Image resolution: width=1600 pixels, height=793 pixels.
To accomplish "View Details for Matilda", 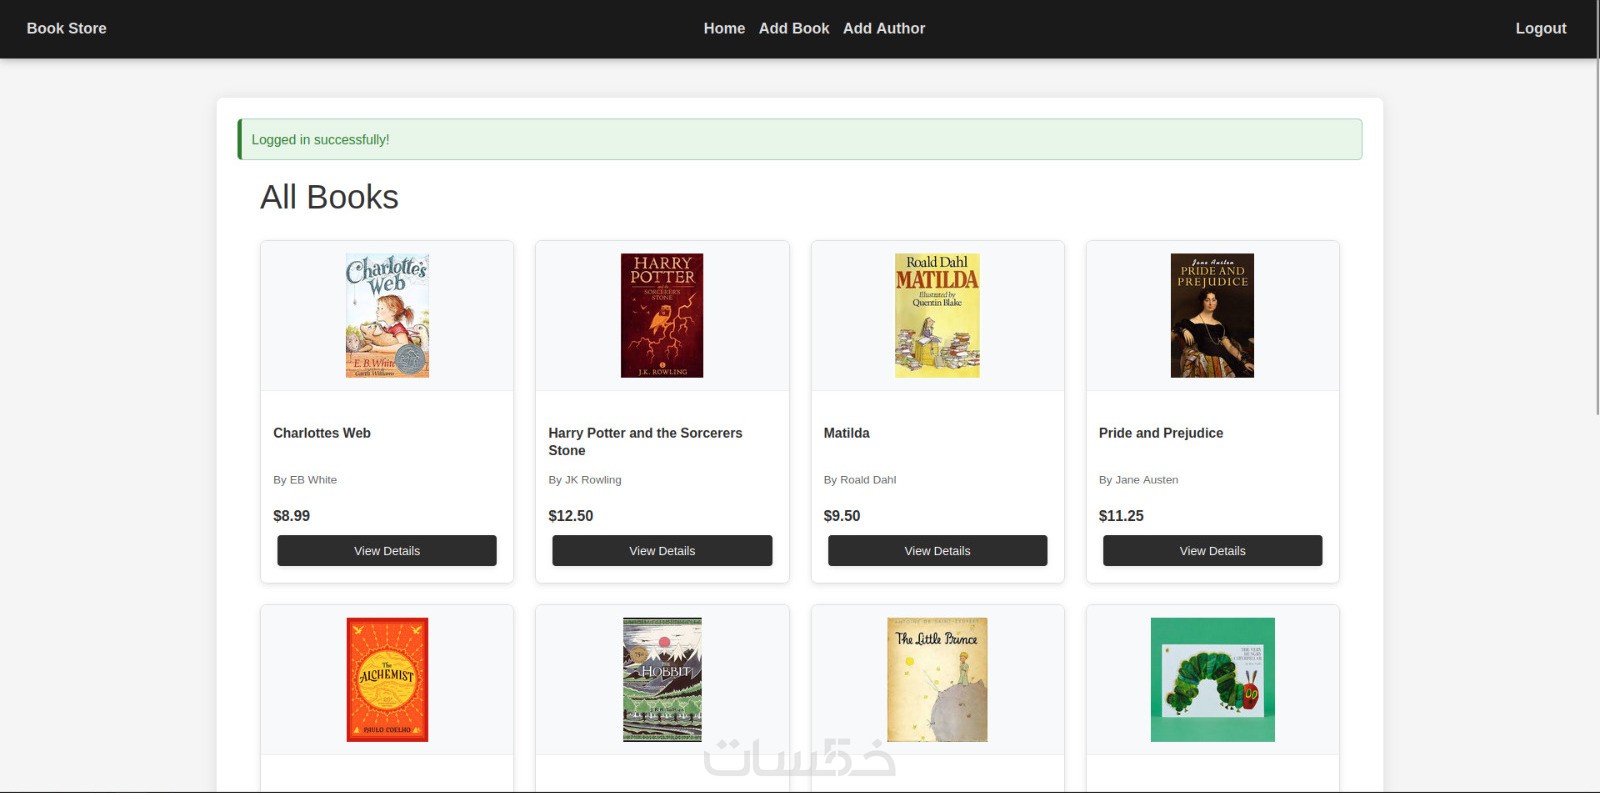I will tap(937, 551).
